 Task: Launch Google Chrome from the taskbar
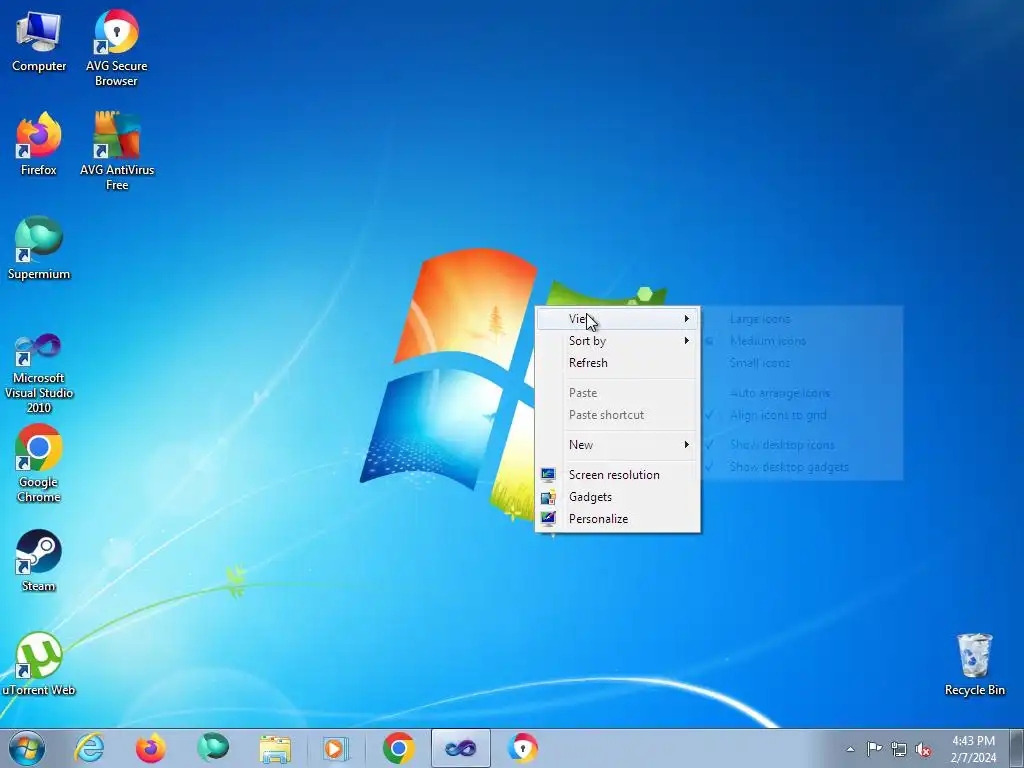(x=398, y=748)
